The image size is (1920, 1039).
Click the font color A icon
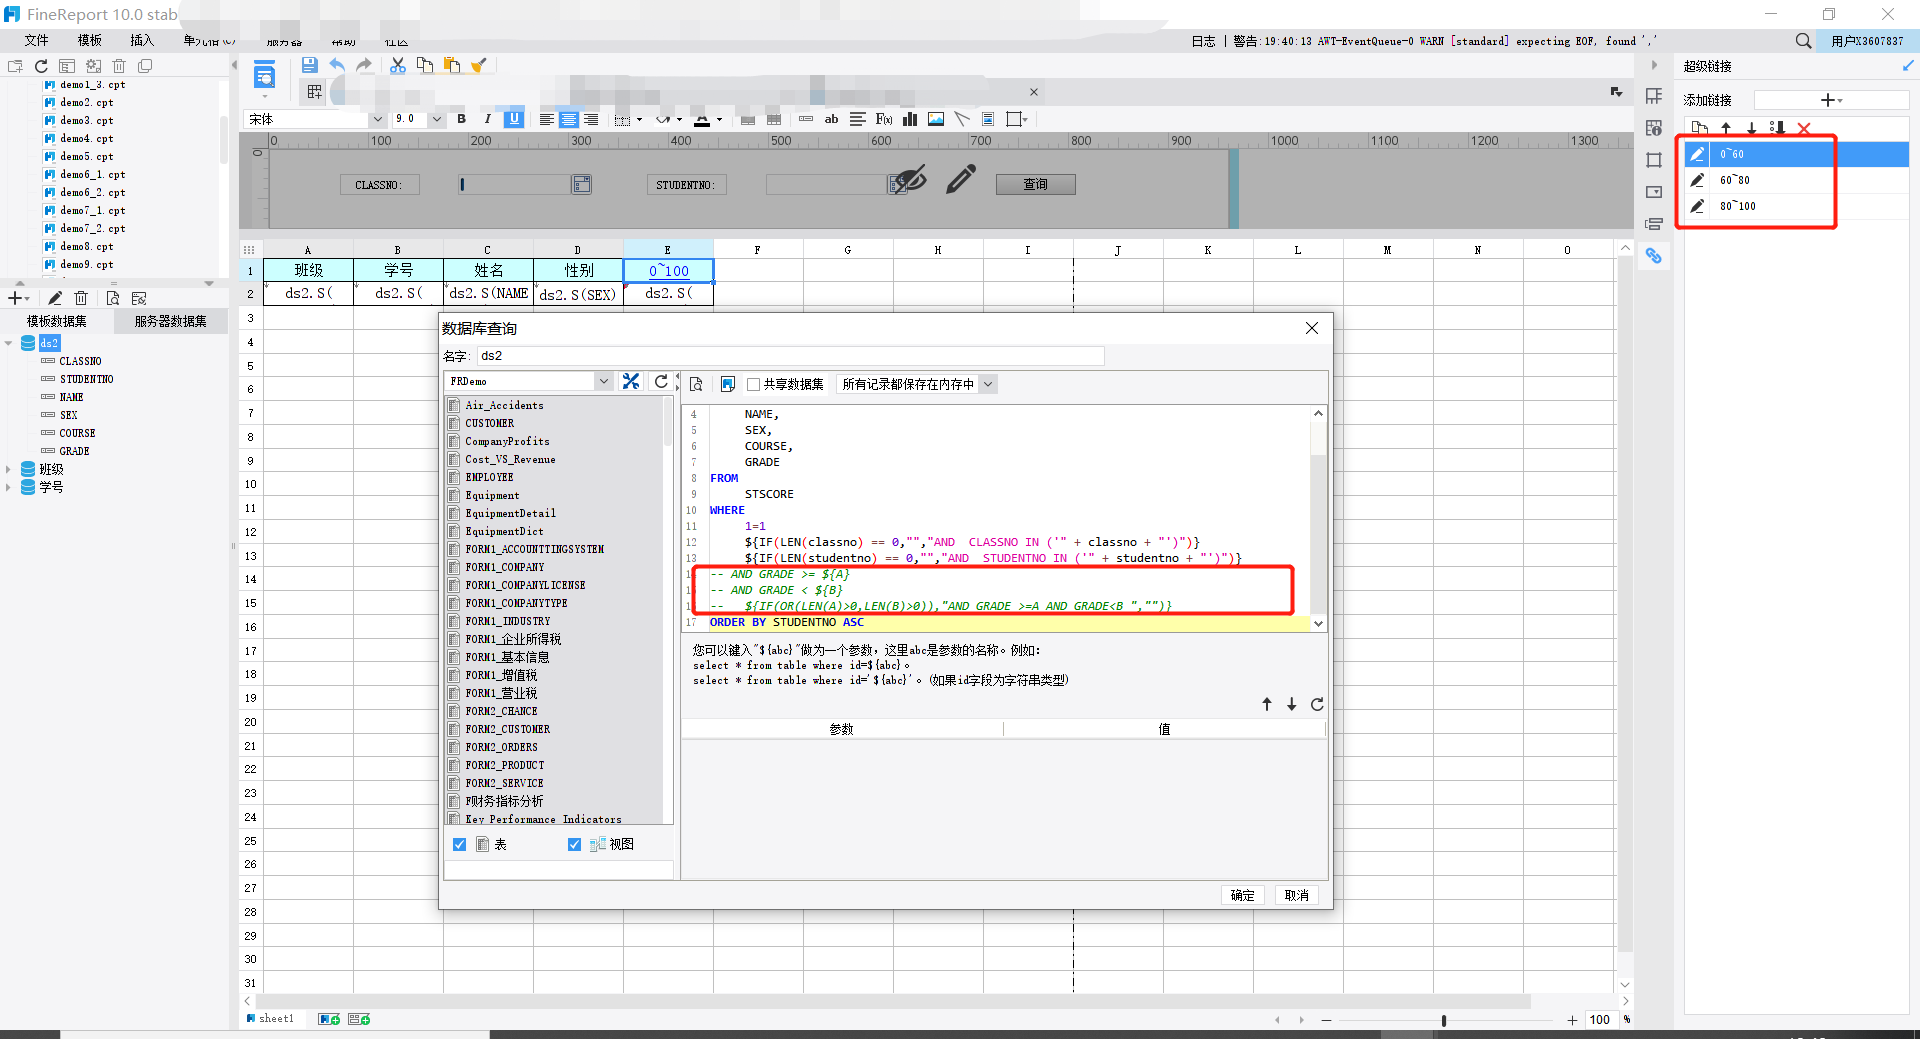[702, 119]
